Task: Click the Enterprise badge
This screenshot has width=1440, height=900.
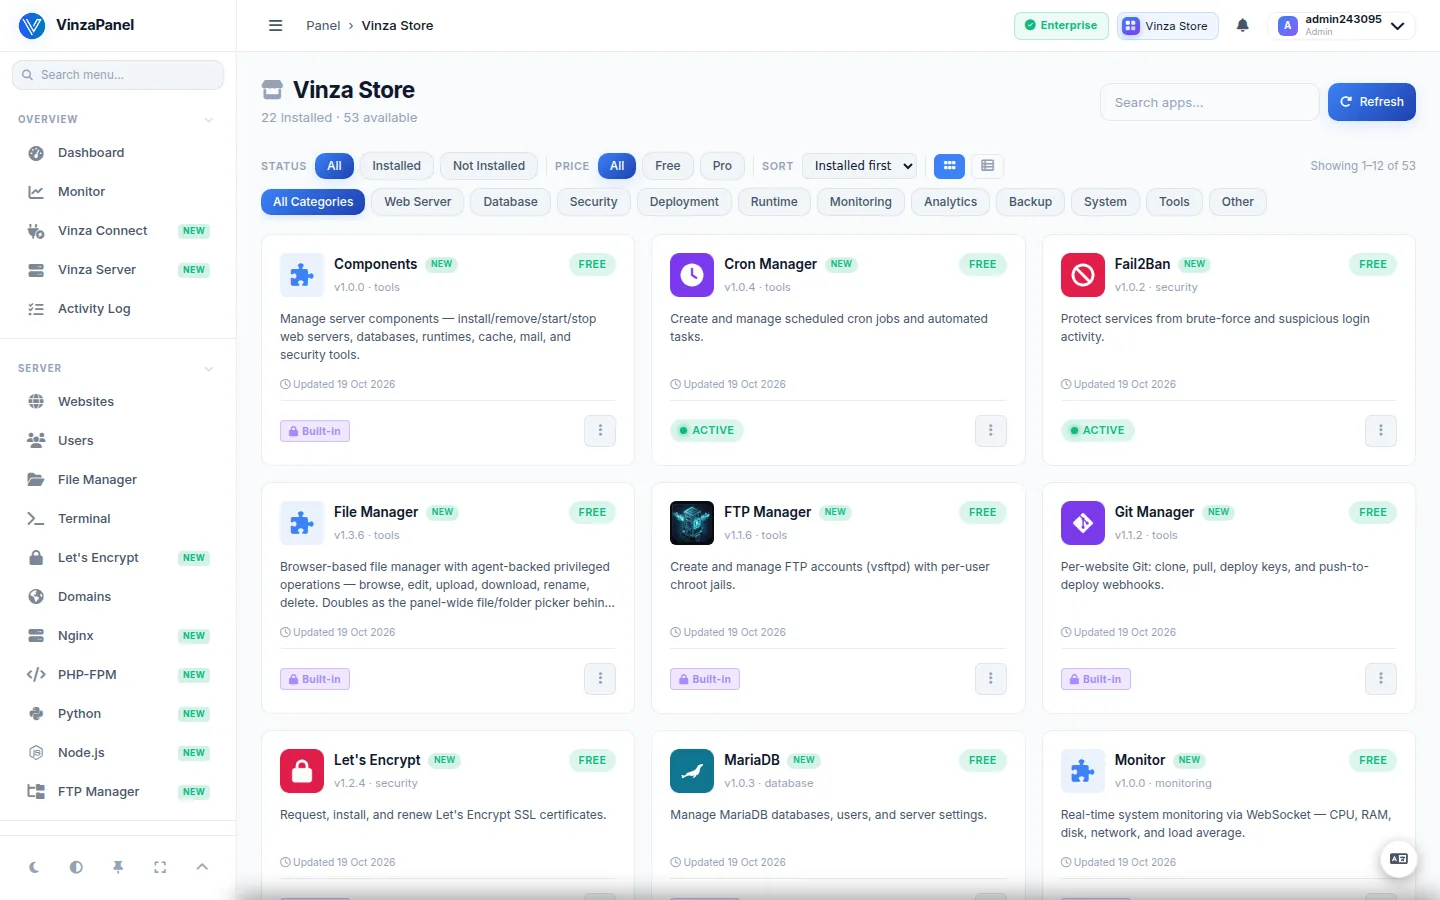Action: tap(1061, 26)
